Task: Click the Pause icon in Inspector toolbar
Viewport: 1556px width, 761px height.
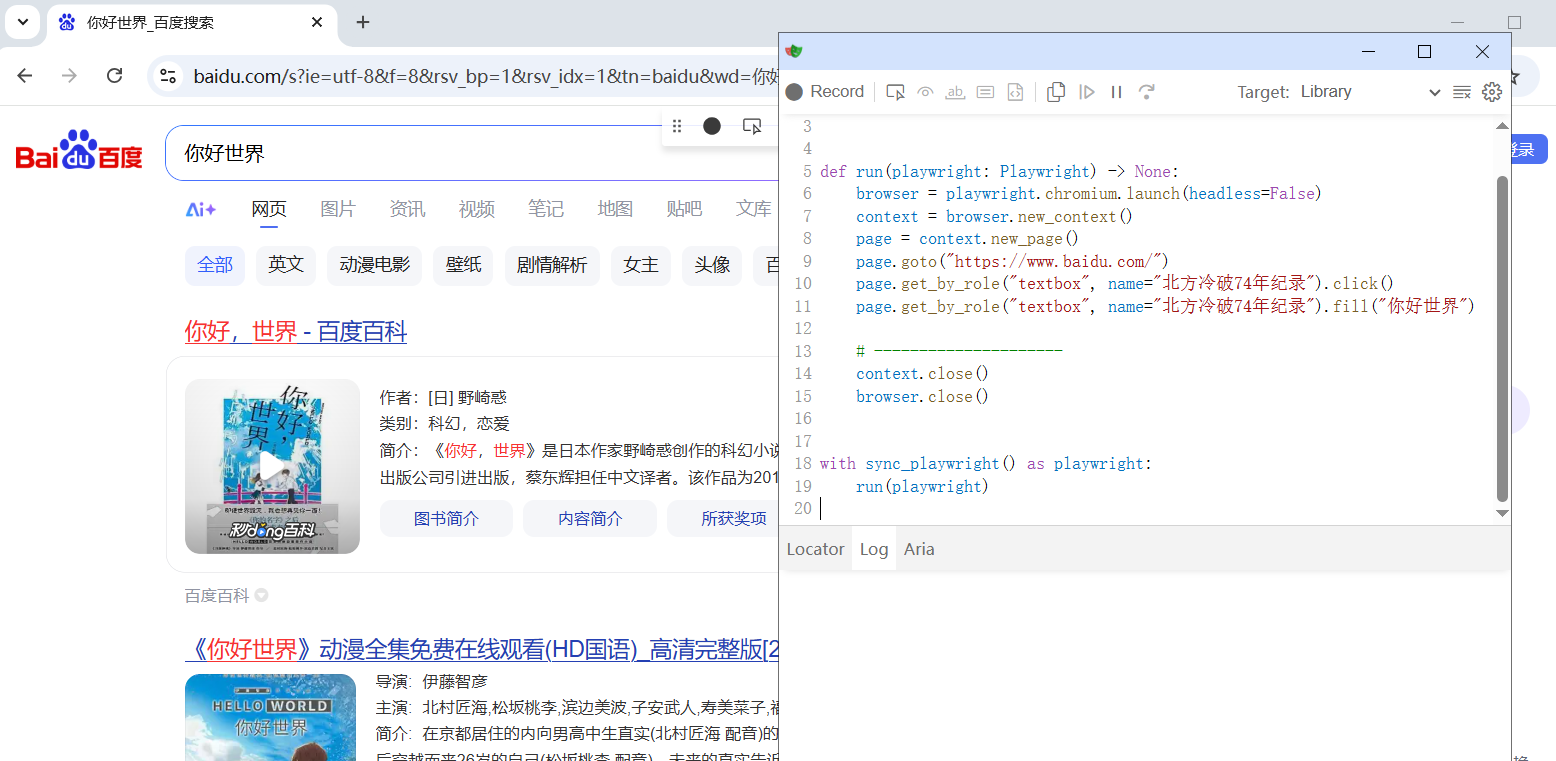Action: pyautogui.click(x=1117, y=92)
